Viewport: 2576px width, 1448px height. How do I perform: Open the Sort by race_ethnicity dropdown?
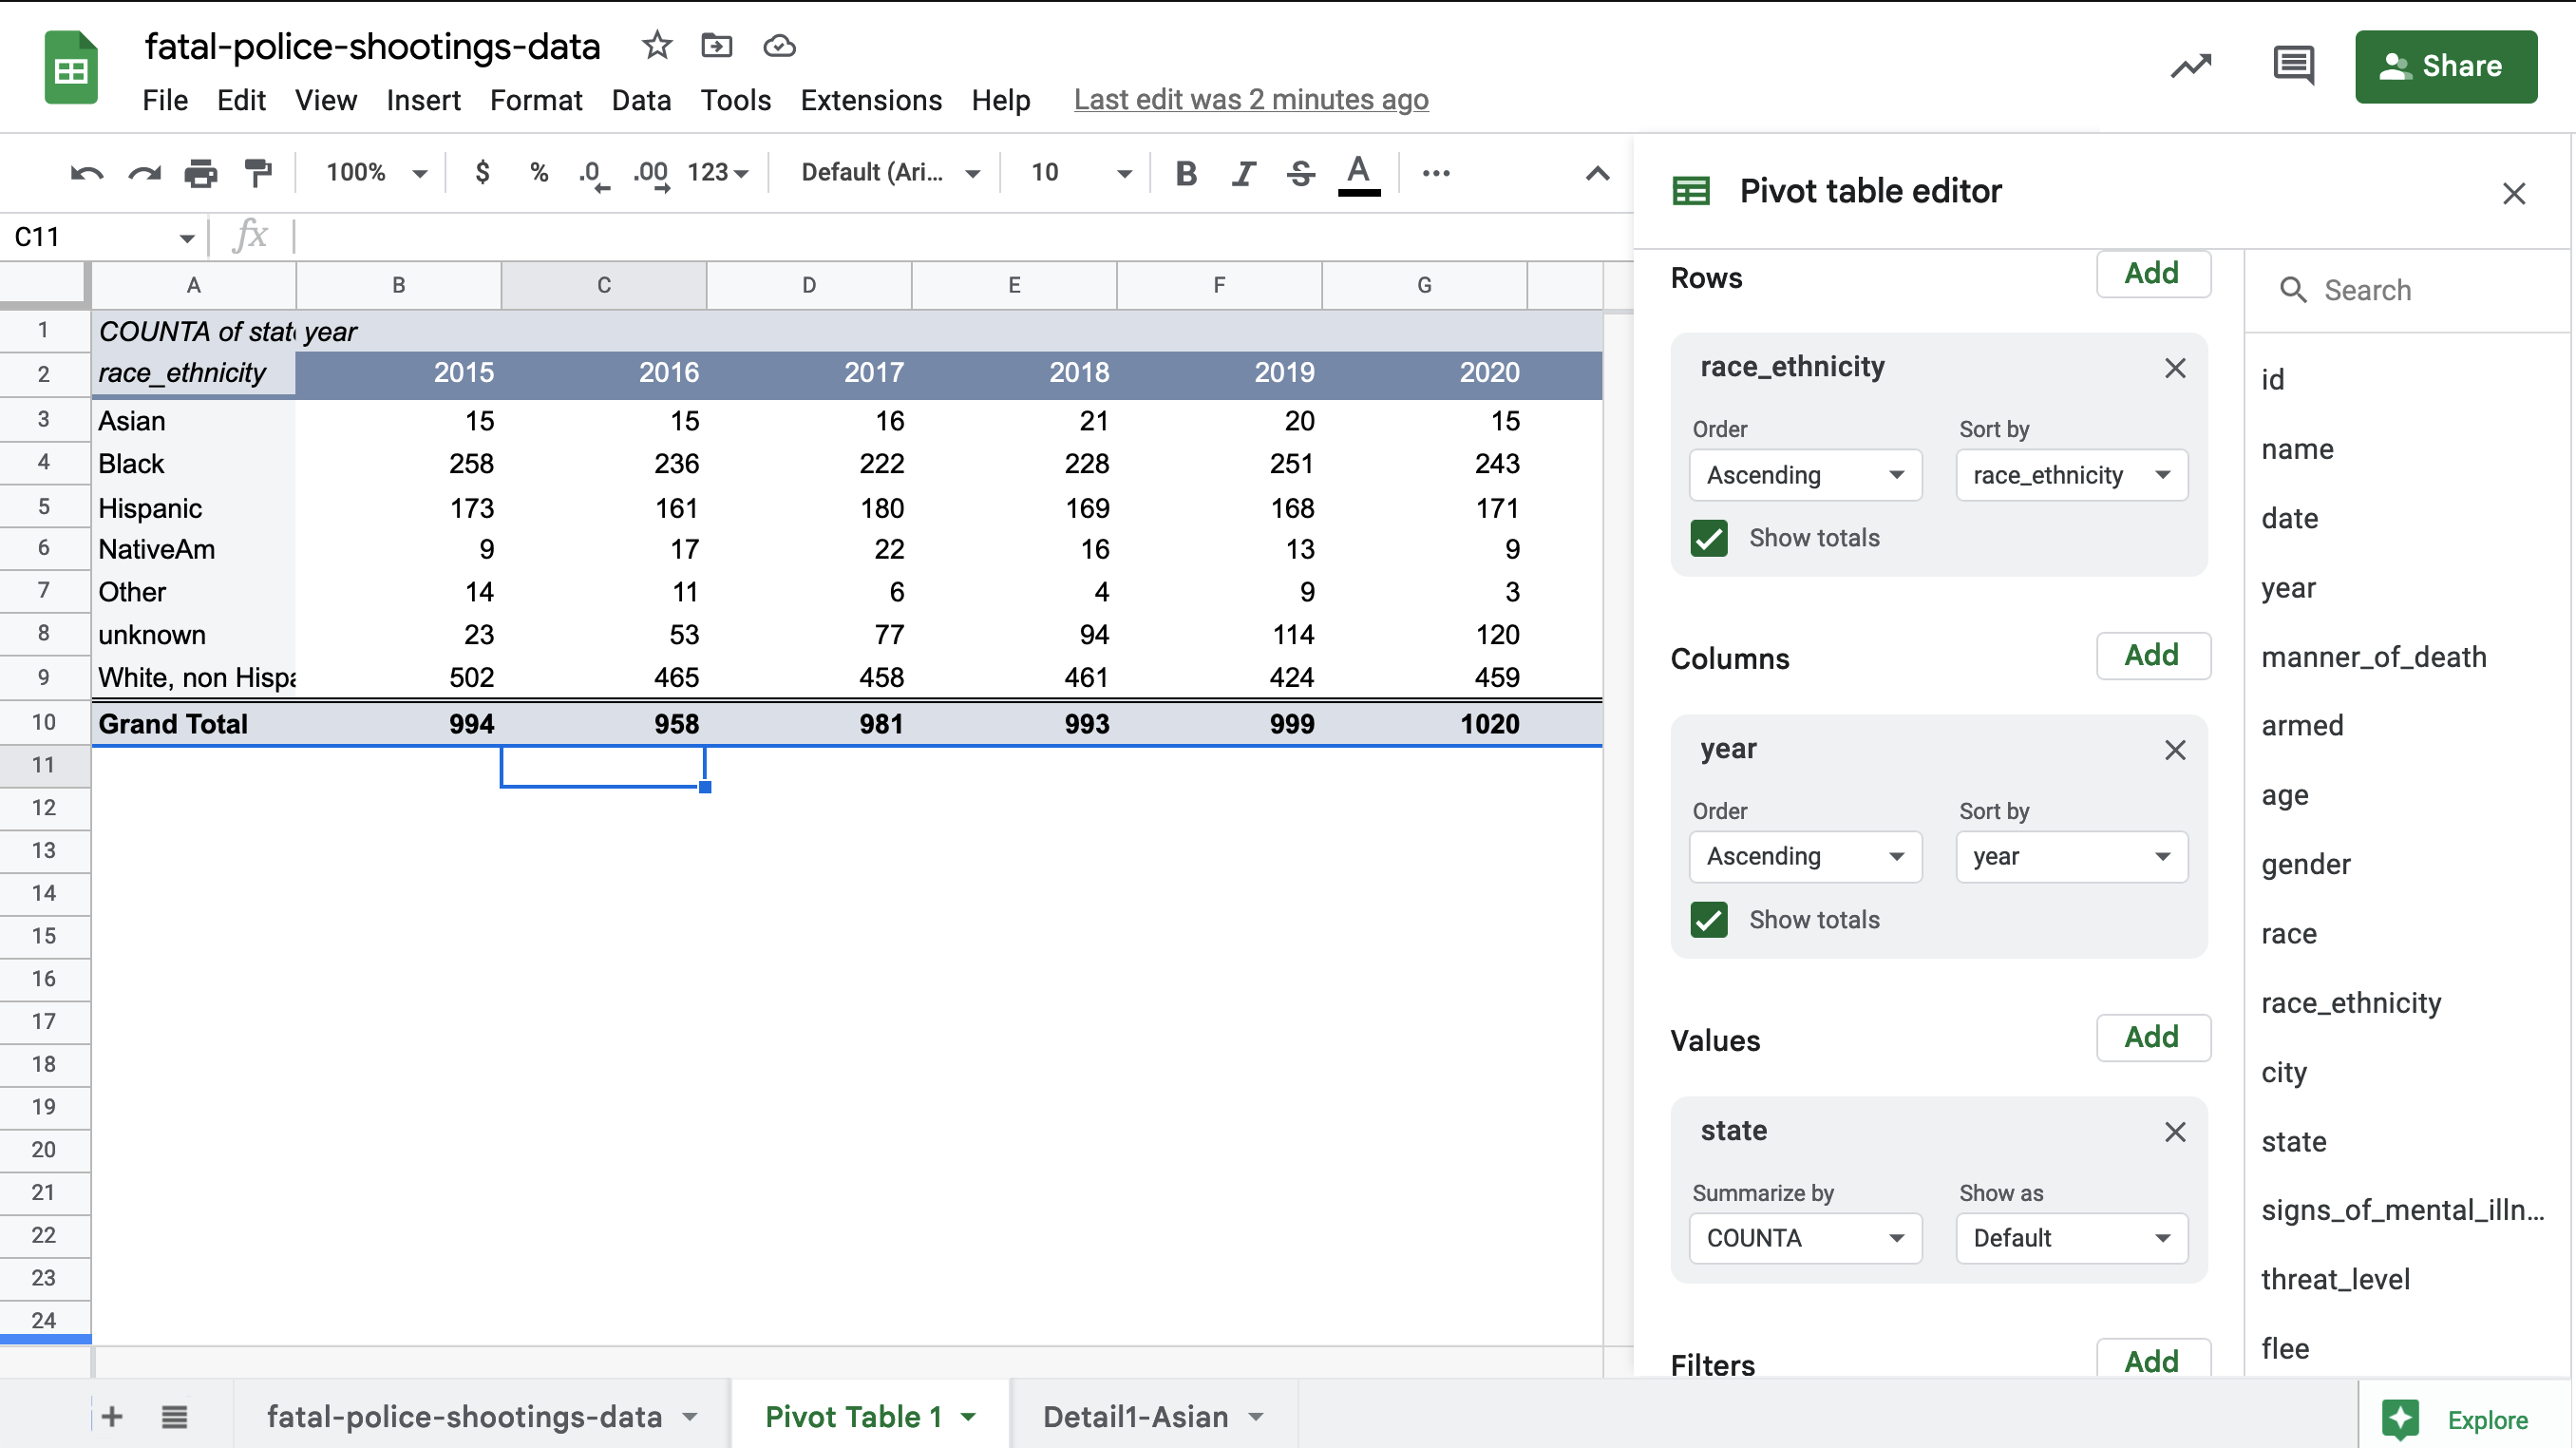point(2071,475)
